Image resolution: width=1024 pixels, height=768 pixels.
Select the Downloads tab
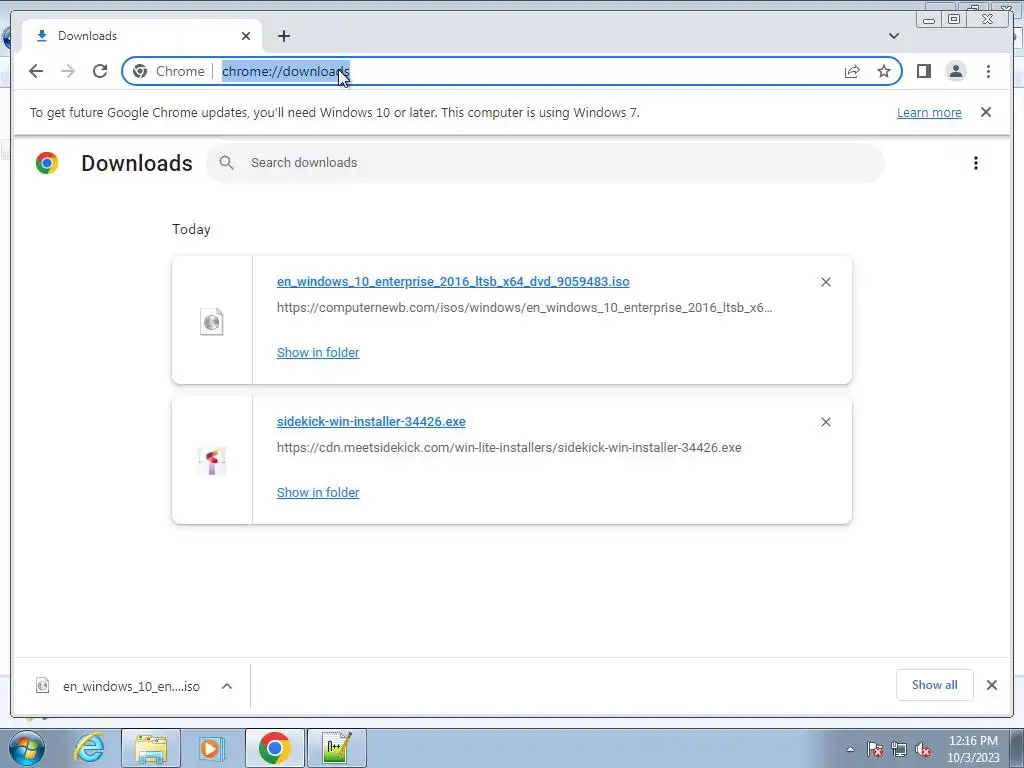pyautogui.click(x=142, y=36)
